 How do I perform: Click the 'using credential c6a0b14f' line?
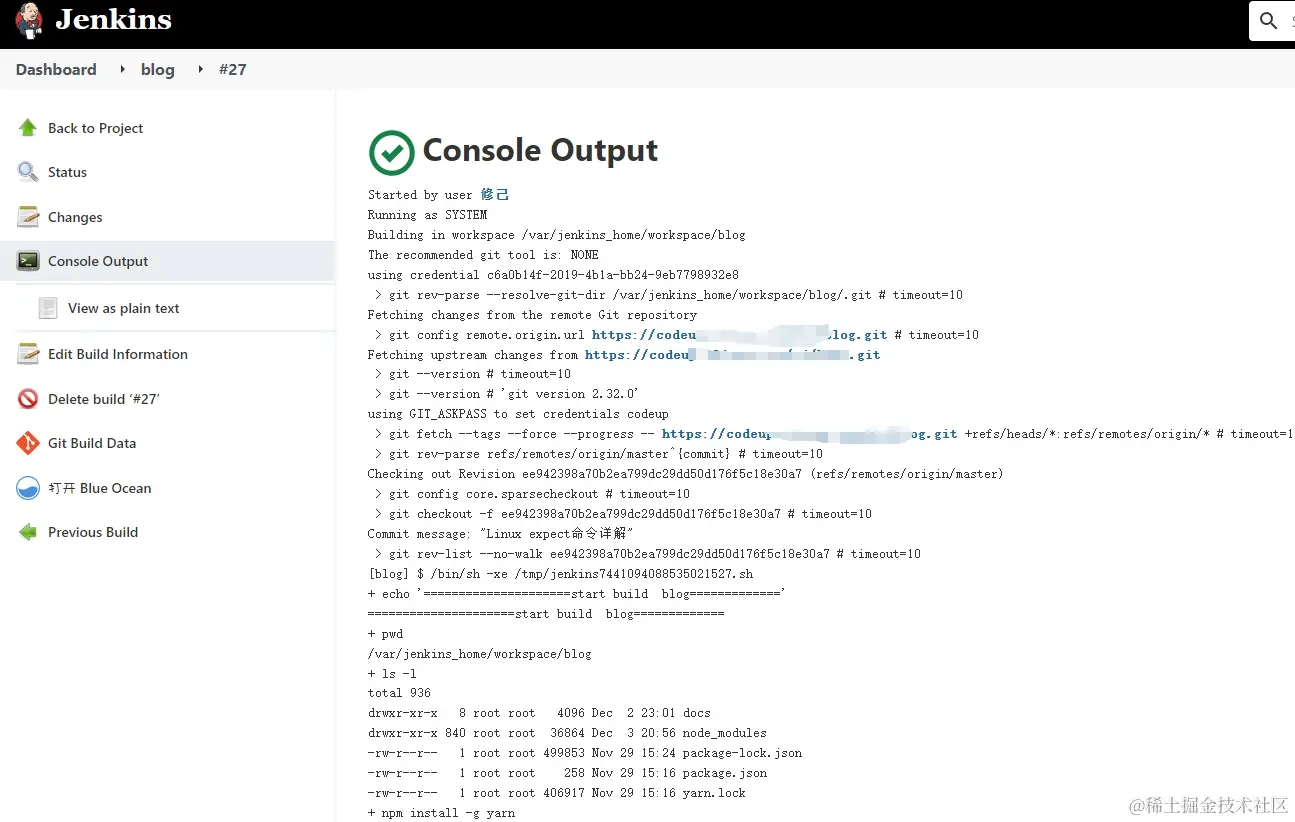[x=553, y=275]
